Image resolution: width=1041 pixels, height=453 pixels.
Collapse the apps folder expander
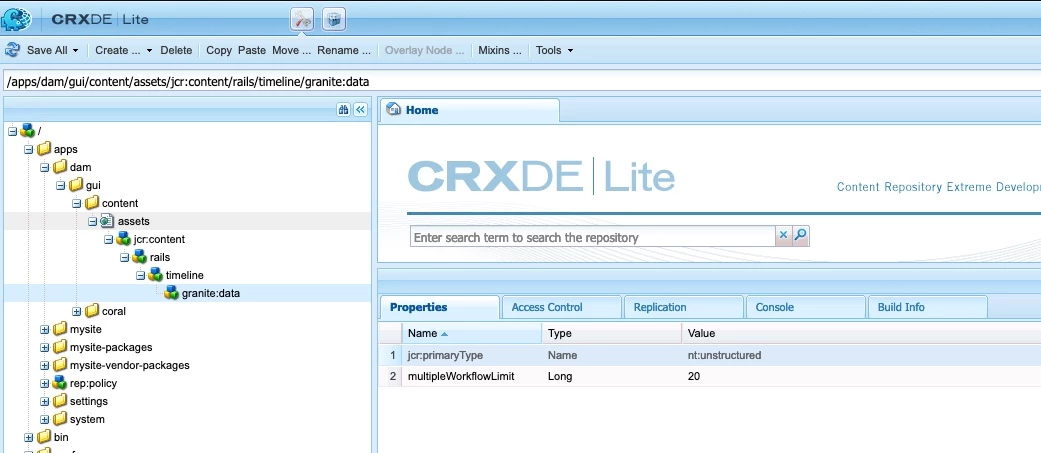(x=29, y=149)
